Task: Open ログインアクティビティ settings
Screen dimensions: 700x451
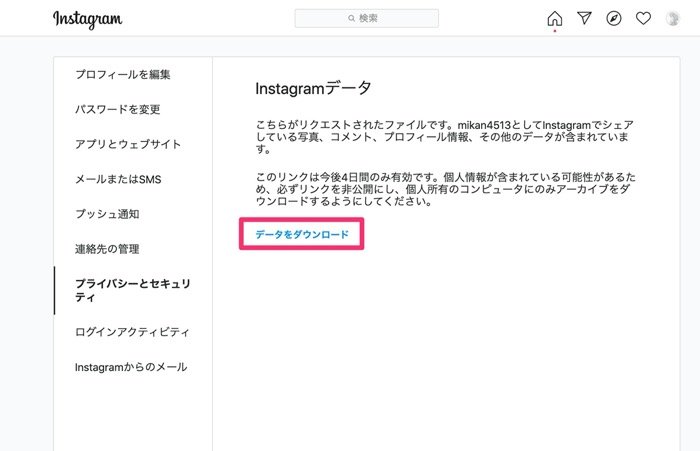Action: [x=132, y=332]
